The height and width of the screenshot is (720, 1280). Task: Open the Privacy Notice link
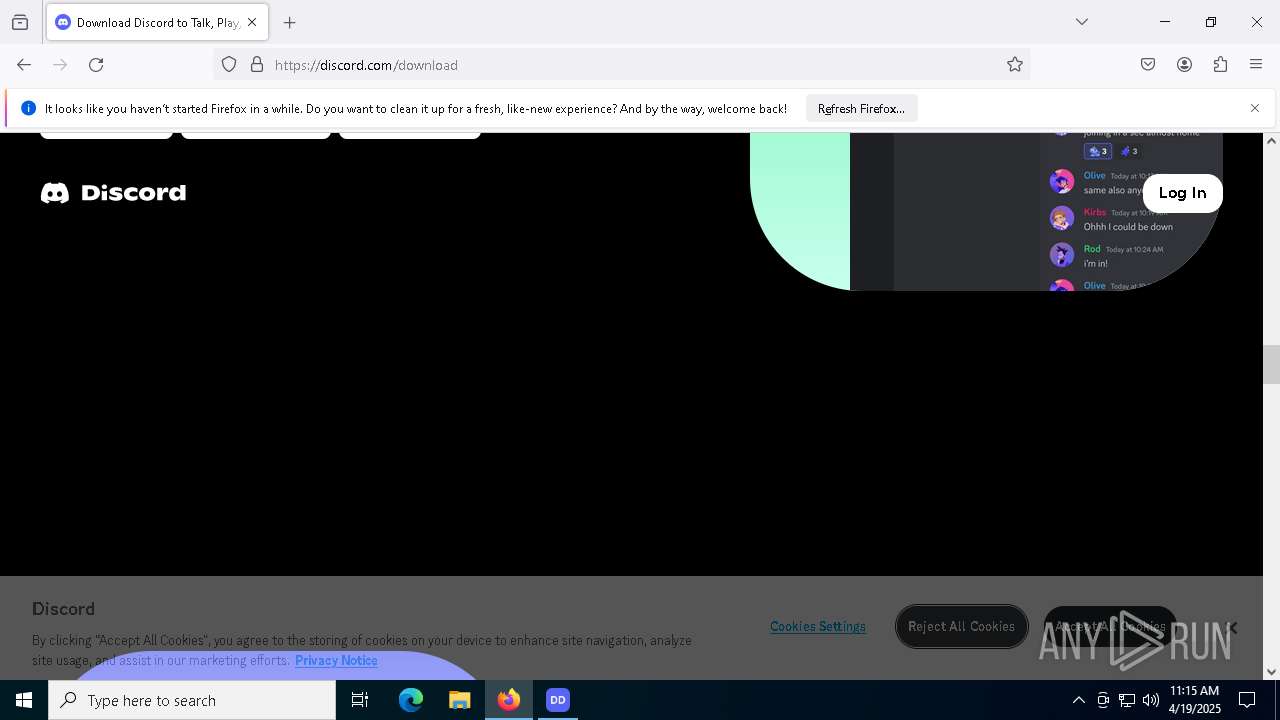point(336,661)
